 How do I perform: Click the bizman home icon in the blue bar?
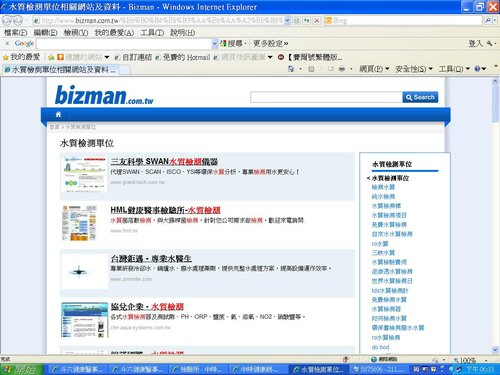point(58,114)
